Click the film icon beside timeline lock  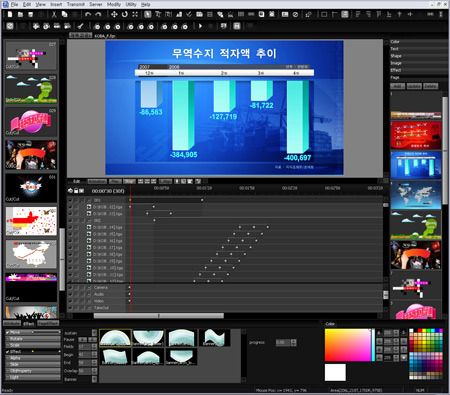82,191
